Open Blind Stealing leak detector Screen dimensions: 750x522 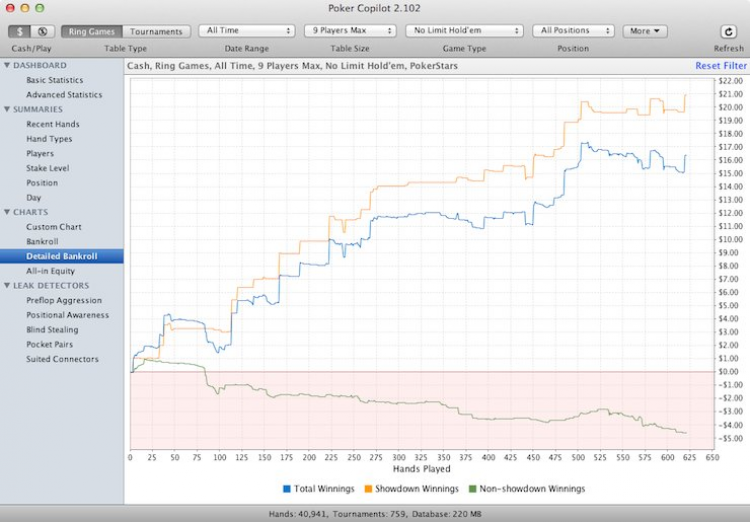[x=52, y=330]
